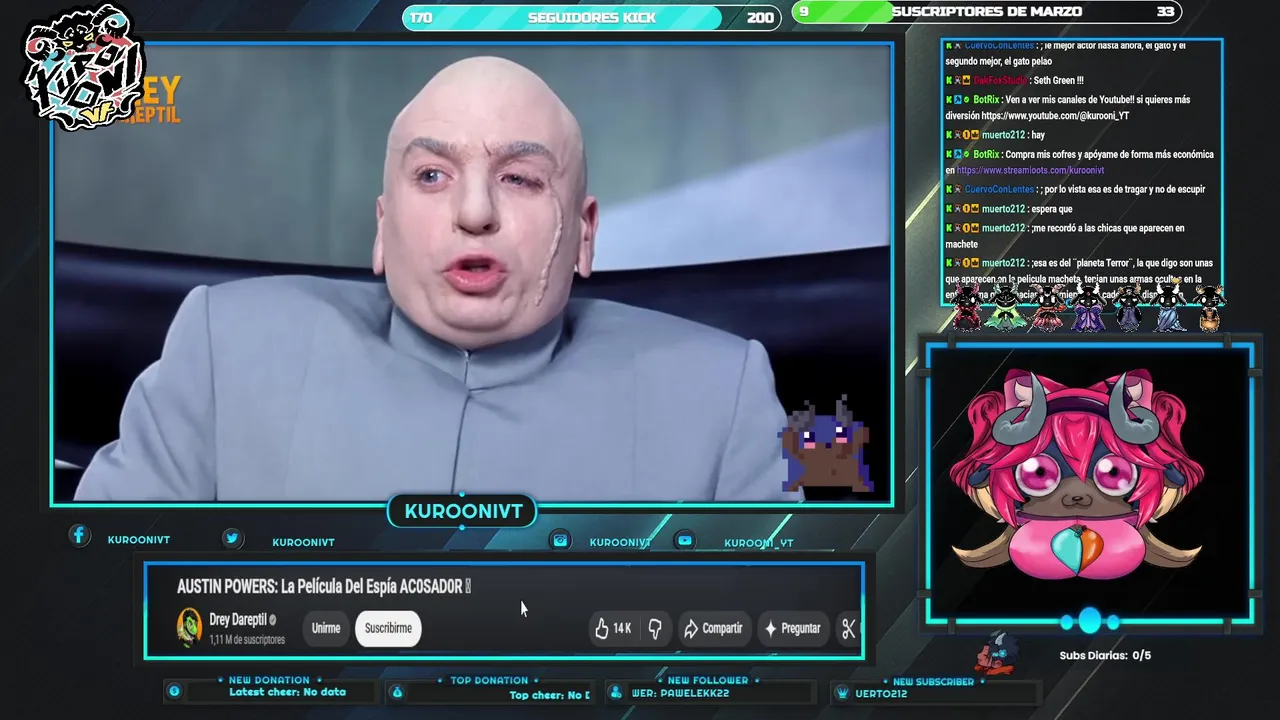
Task: Click the green-caped chibi sprite below chat
Action: (1004, 306)
